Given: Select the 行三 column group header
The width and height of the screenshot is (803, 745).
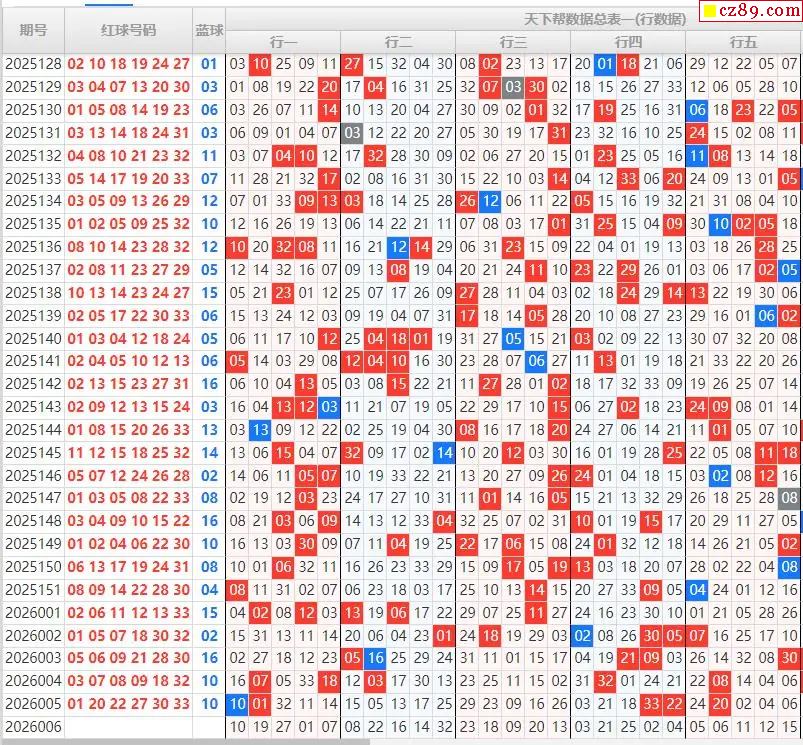Looking at the screenshot, I should 513,42.
